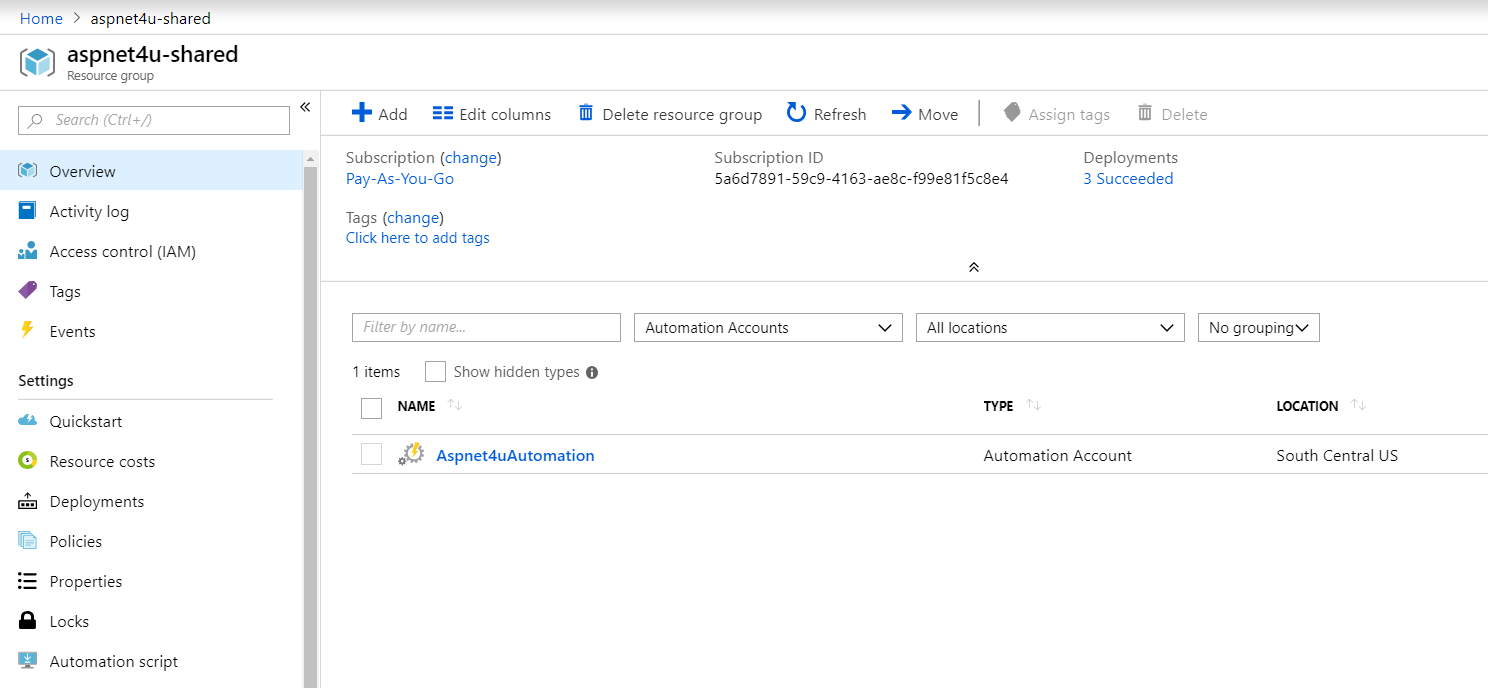
Task: Click the Aspnet4uAutomation gear icon
Action: click(411, 455)
